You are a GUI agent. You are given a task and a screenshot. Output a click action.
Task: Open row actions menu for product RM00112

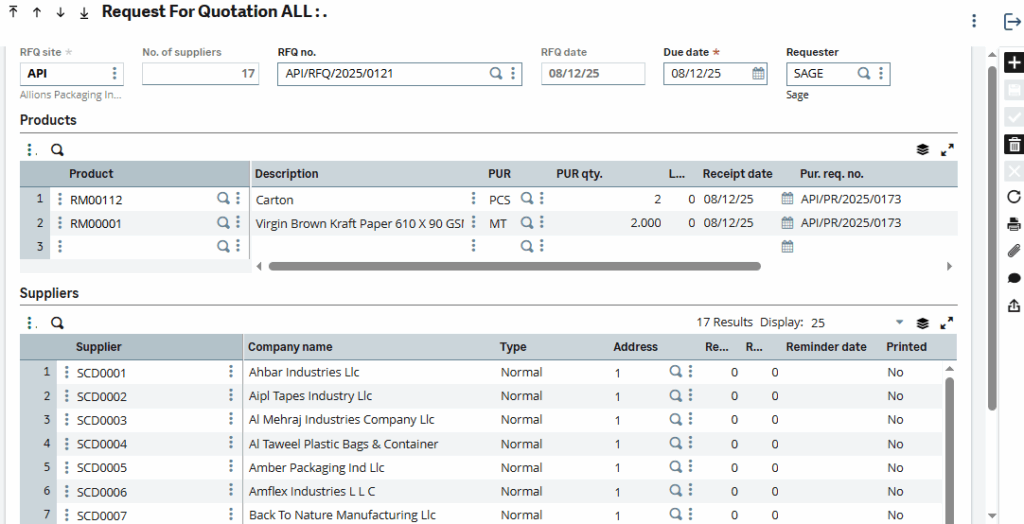pos(59,199)
